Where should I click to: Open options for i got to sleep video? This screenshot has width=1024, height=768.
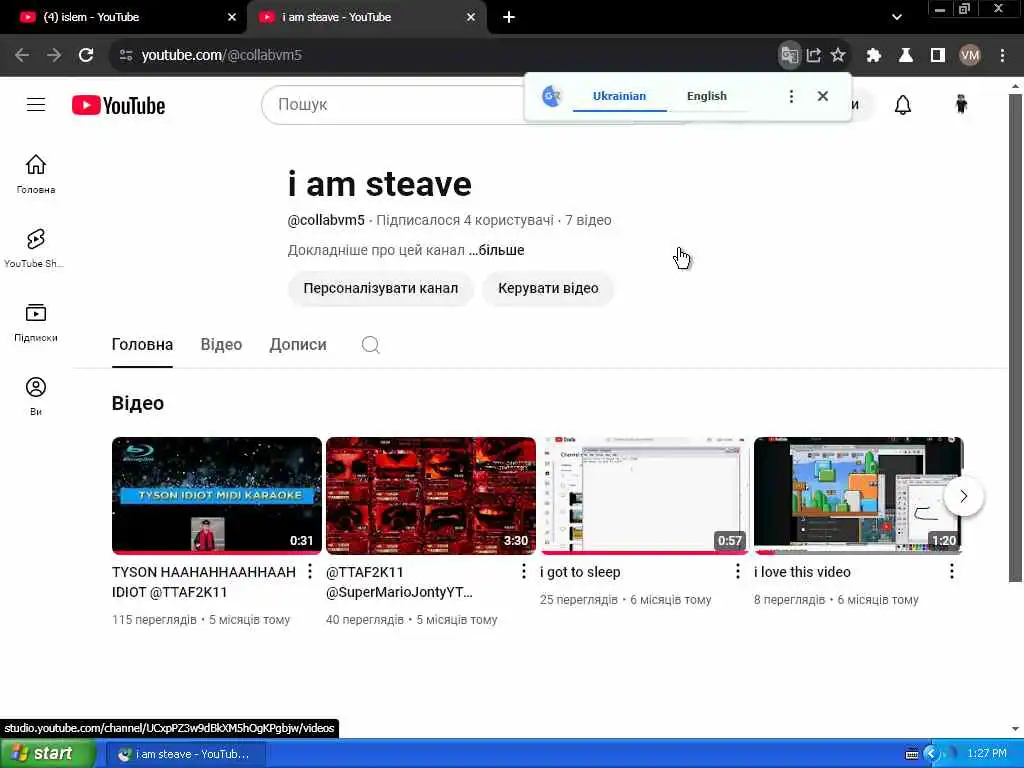[738, 571]
